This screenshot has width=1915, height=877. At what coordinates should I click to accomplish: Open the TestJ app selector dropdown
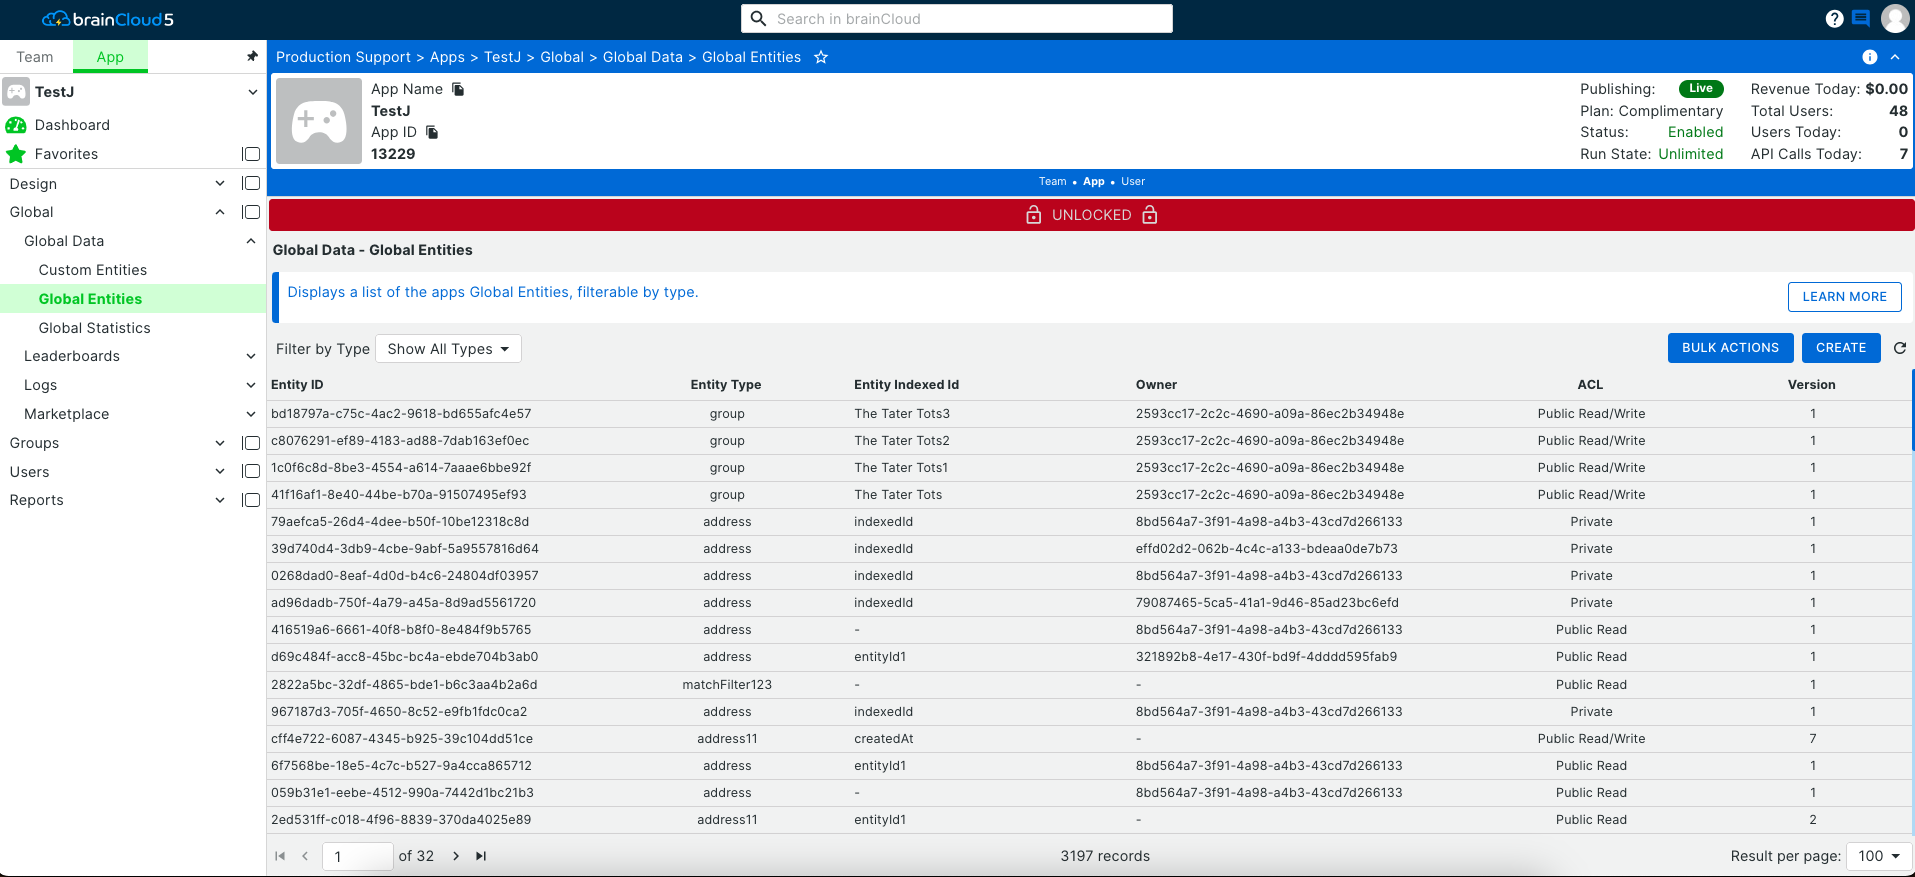(x=252, y=92)
